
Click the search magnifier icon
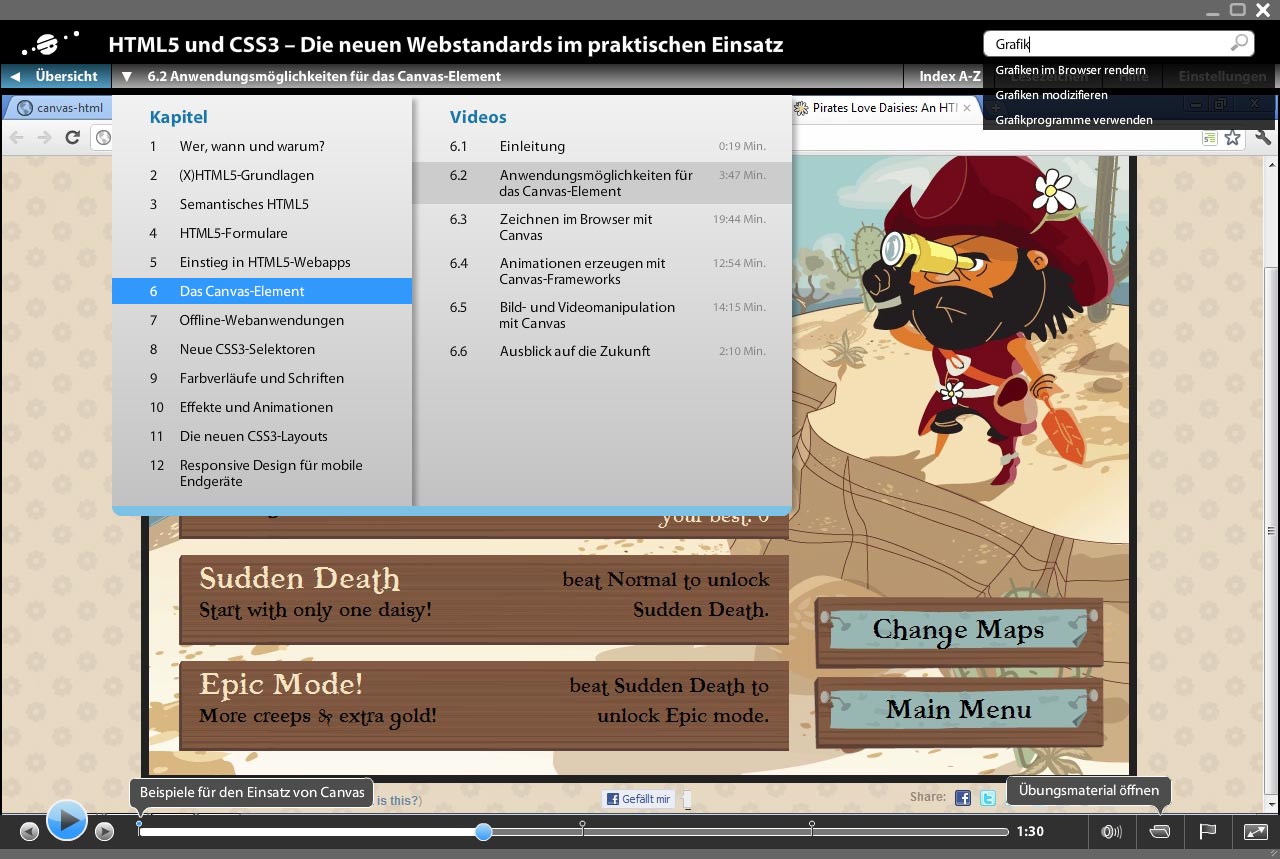click(1239, 43)
